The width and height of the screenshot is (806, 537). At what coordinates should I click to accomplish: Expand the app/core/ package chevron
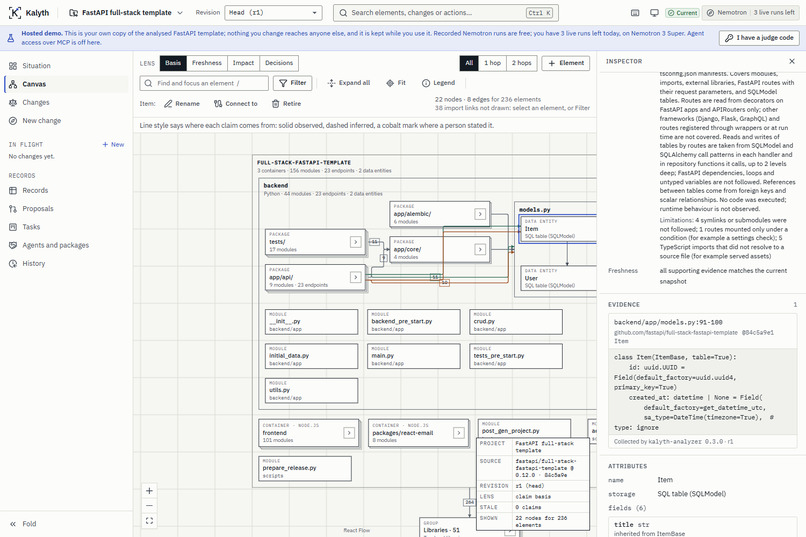480,250
